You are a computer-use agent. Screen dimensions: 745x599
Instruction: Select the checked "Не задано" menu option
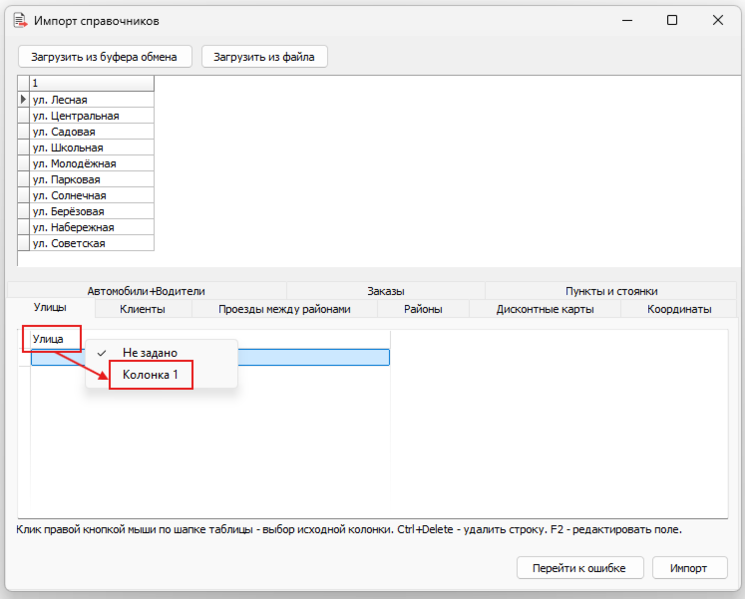(150, 353)
